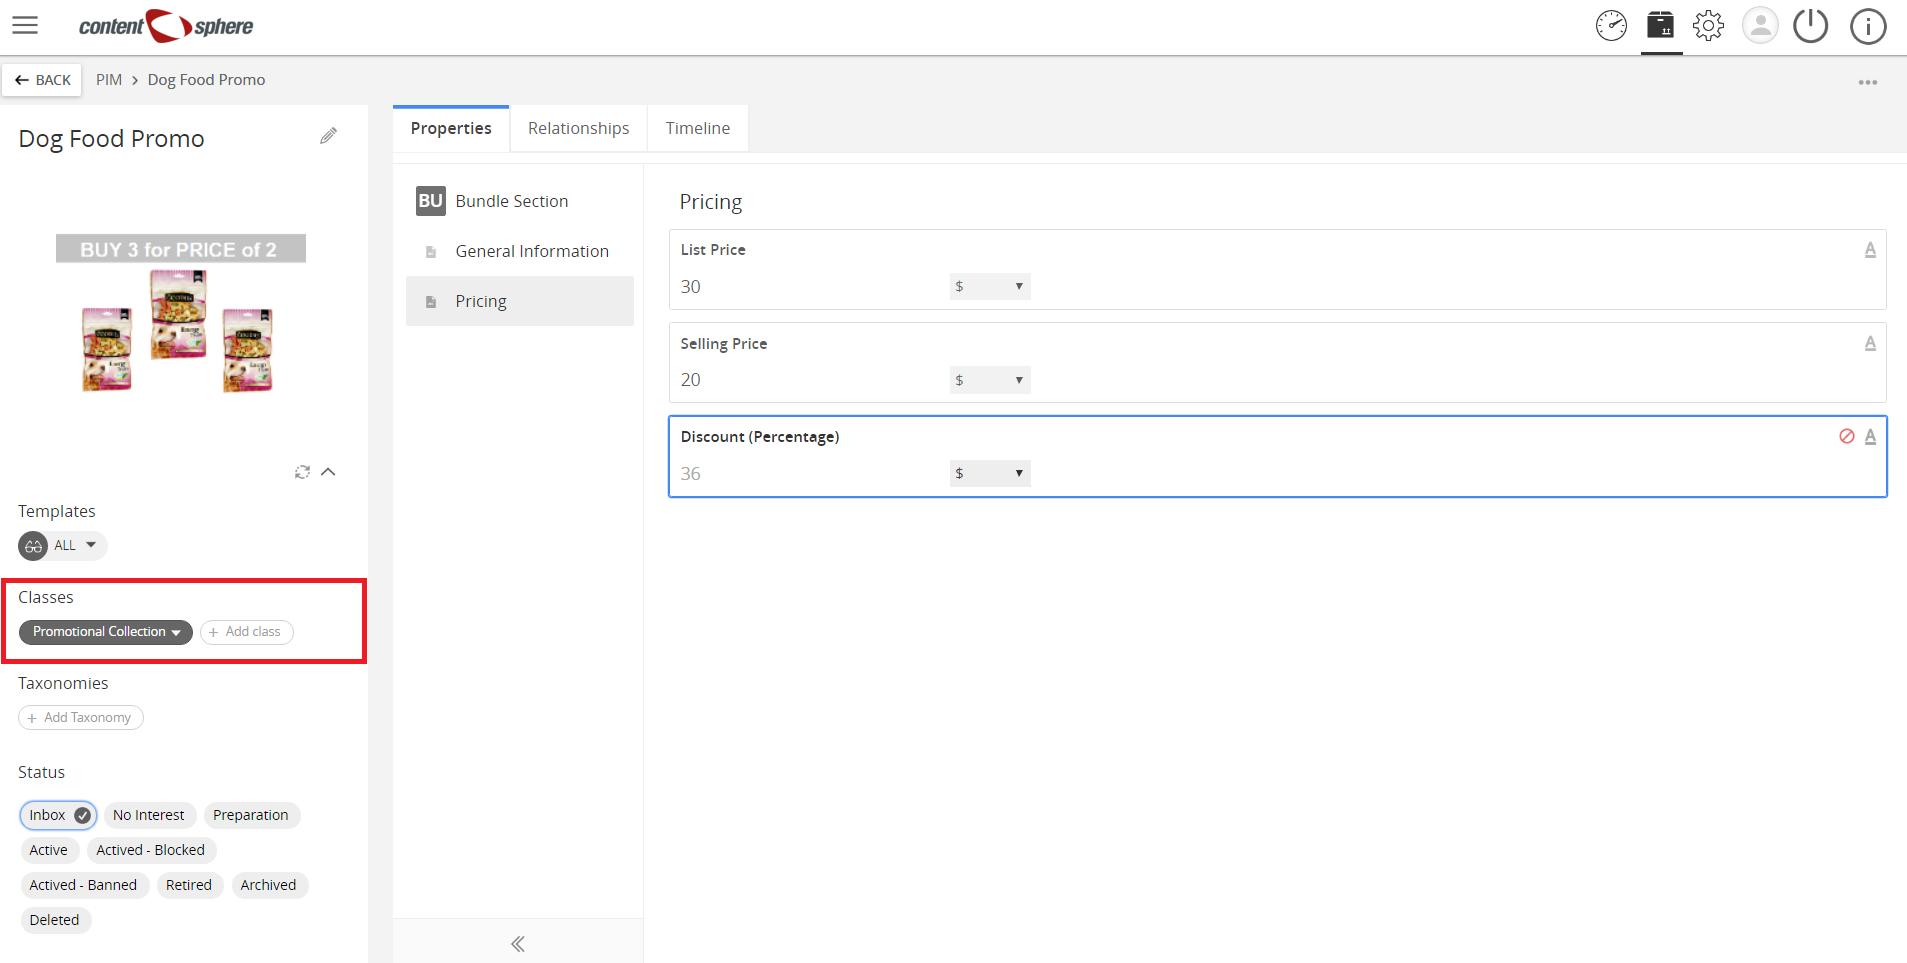Screen dimensions: 1907x963
Task: Click the Dog Food Promo title
Action: click(x=112, y=139)
